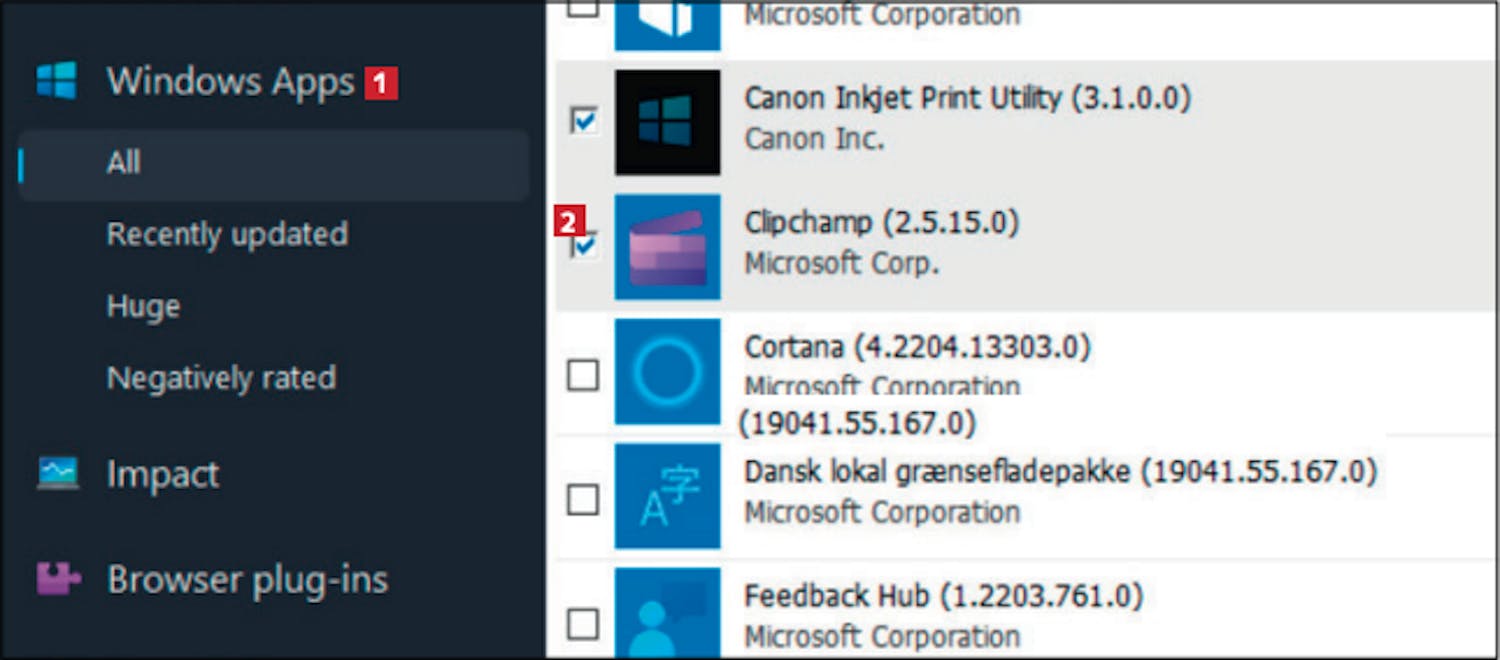Viewport: 1500px width, 660px height.
Task: Click the Canon Inkjet Print Utility app icon
Action: point(667,122)
